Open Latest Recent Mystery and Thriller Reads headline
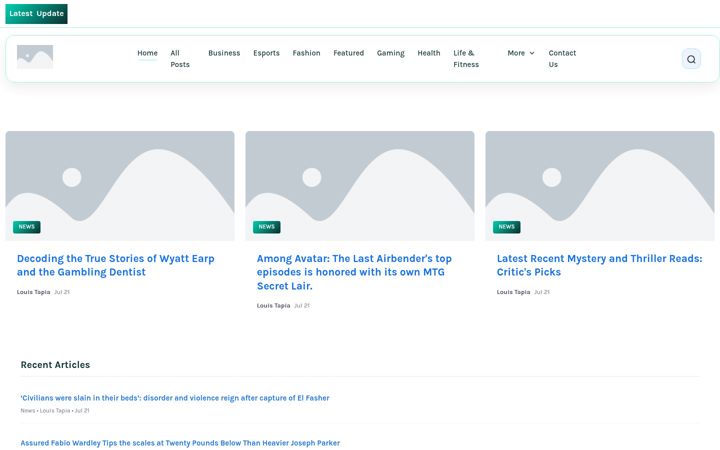 (599, 265)
